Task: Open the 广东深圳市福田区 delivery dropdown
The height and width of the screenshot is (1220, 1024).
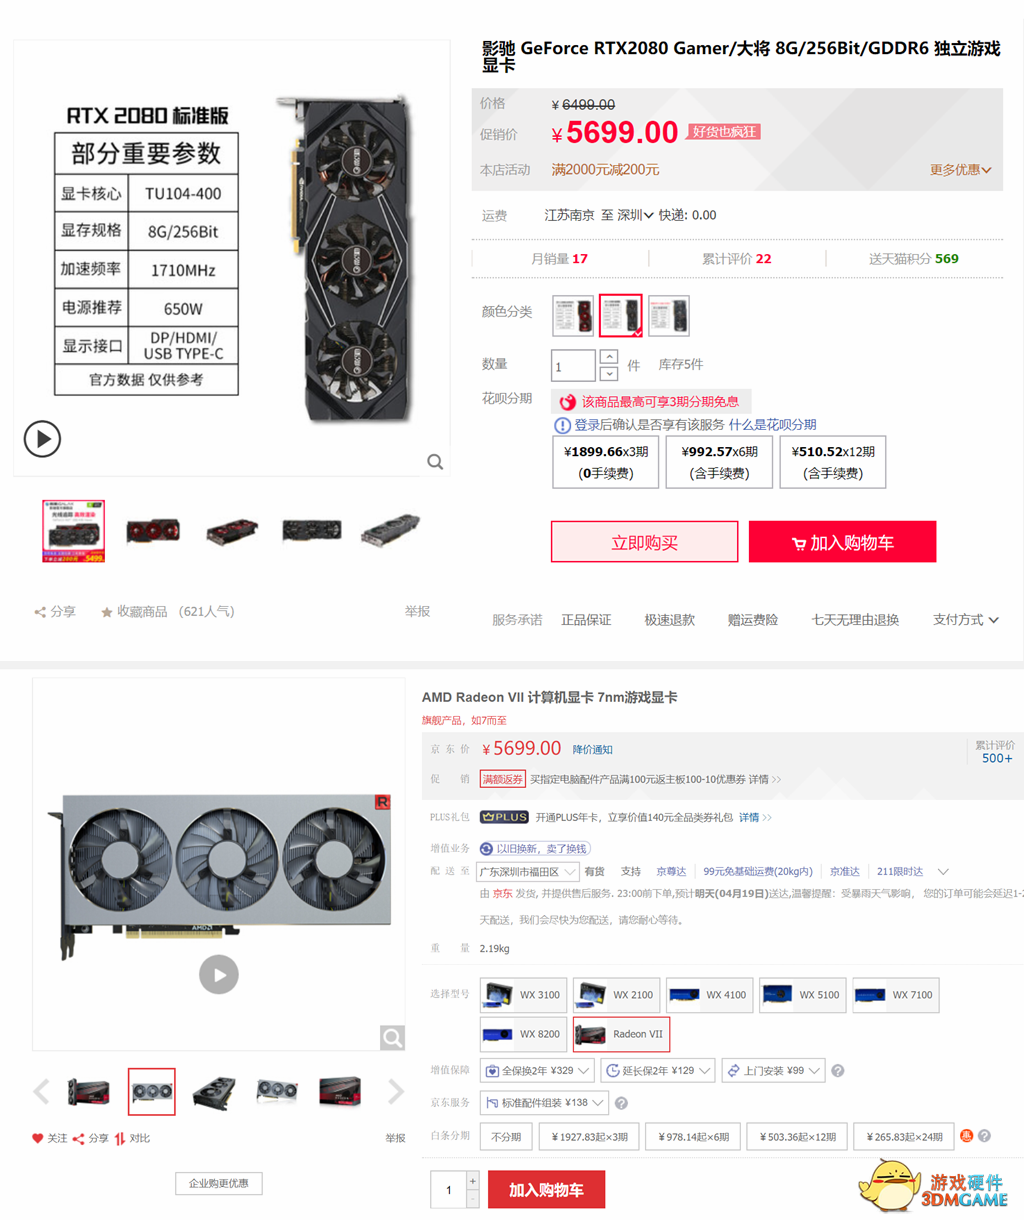Action: point(528,872)
